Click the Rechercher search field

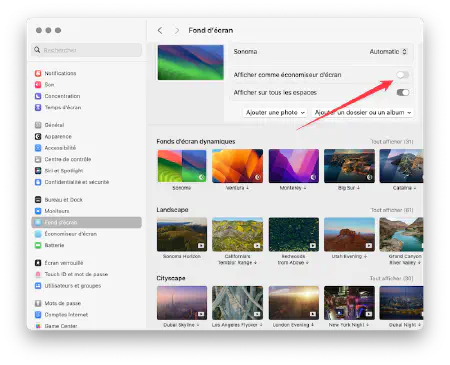87,50
